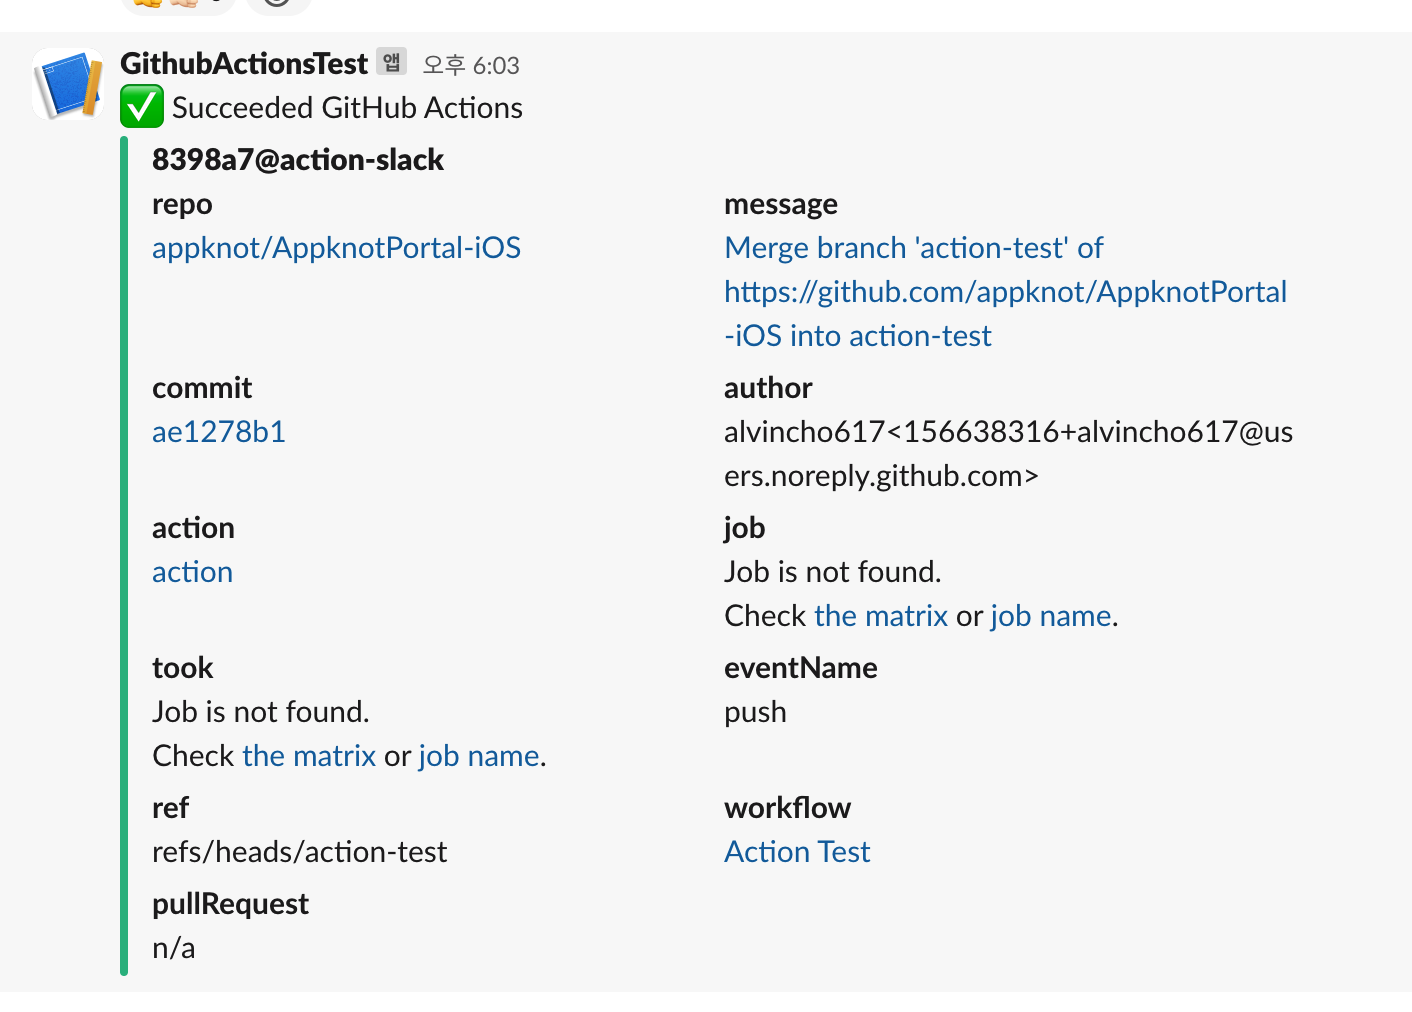Click the app badge beside GithubActionsTest
This screenshot has width=1412, height=1012.
[x=392, y=62]
